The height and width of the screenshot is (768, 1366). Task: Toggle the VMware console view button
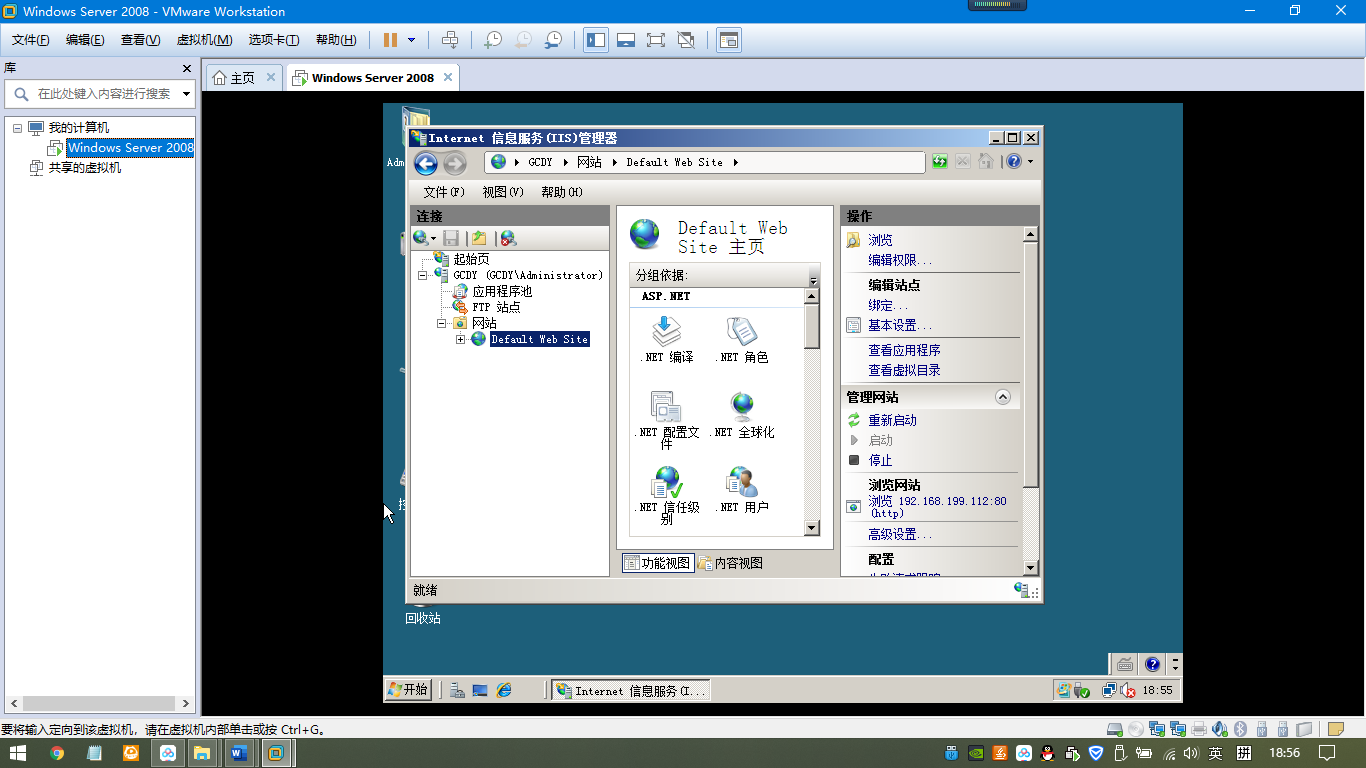pos(729,40)
